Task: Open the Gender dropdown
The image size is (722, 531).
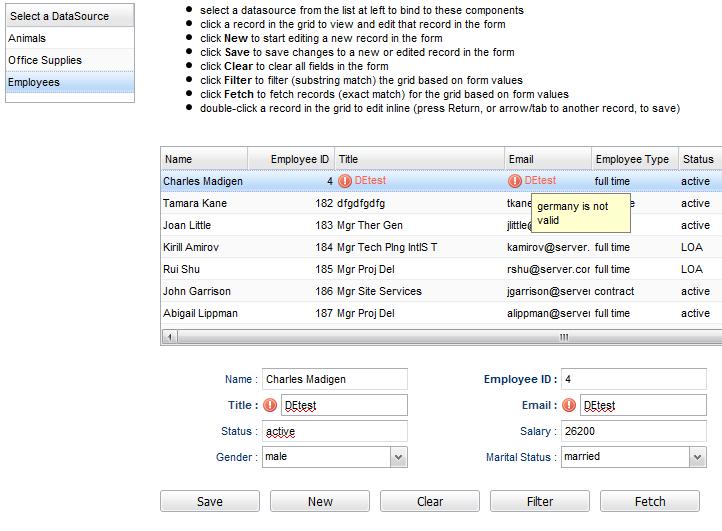Action: [399, 457]
